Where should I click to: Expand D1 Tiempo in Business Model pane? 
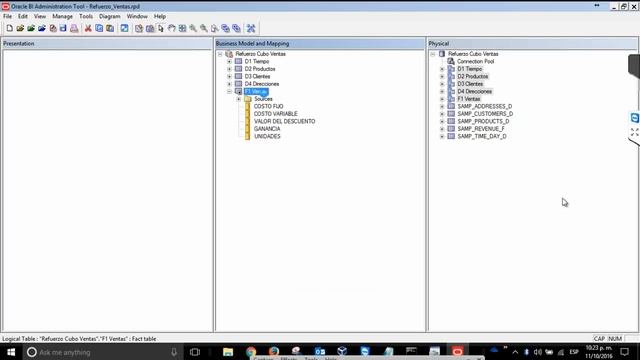point(229,61)
